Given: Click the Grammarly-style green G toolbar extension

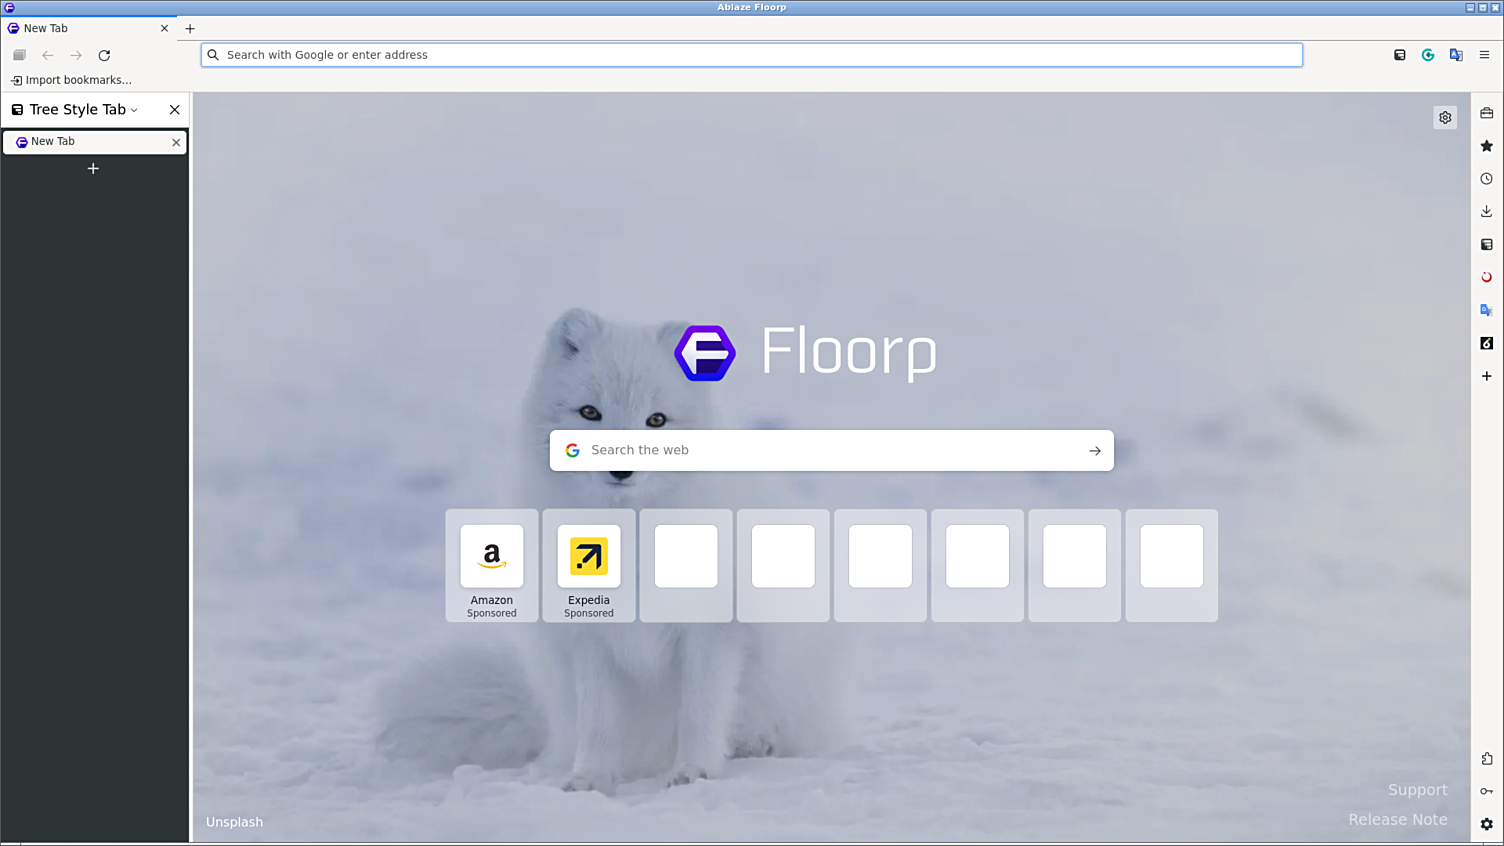Looking at the screenshot, I should pos(1428,55).
